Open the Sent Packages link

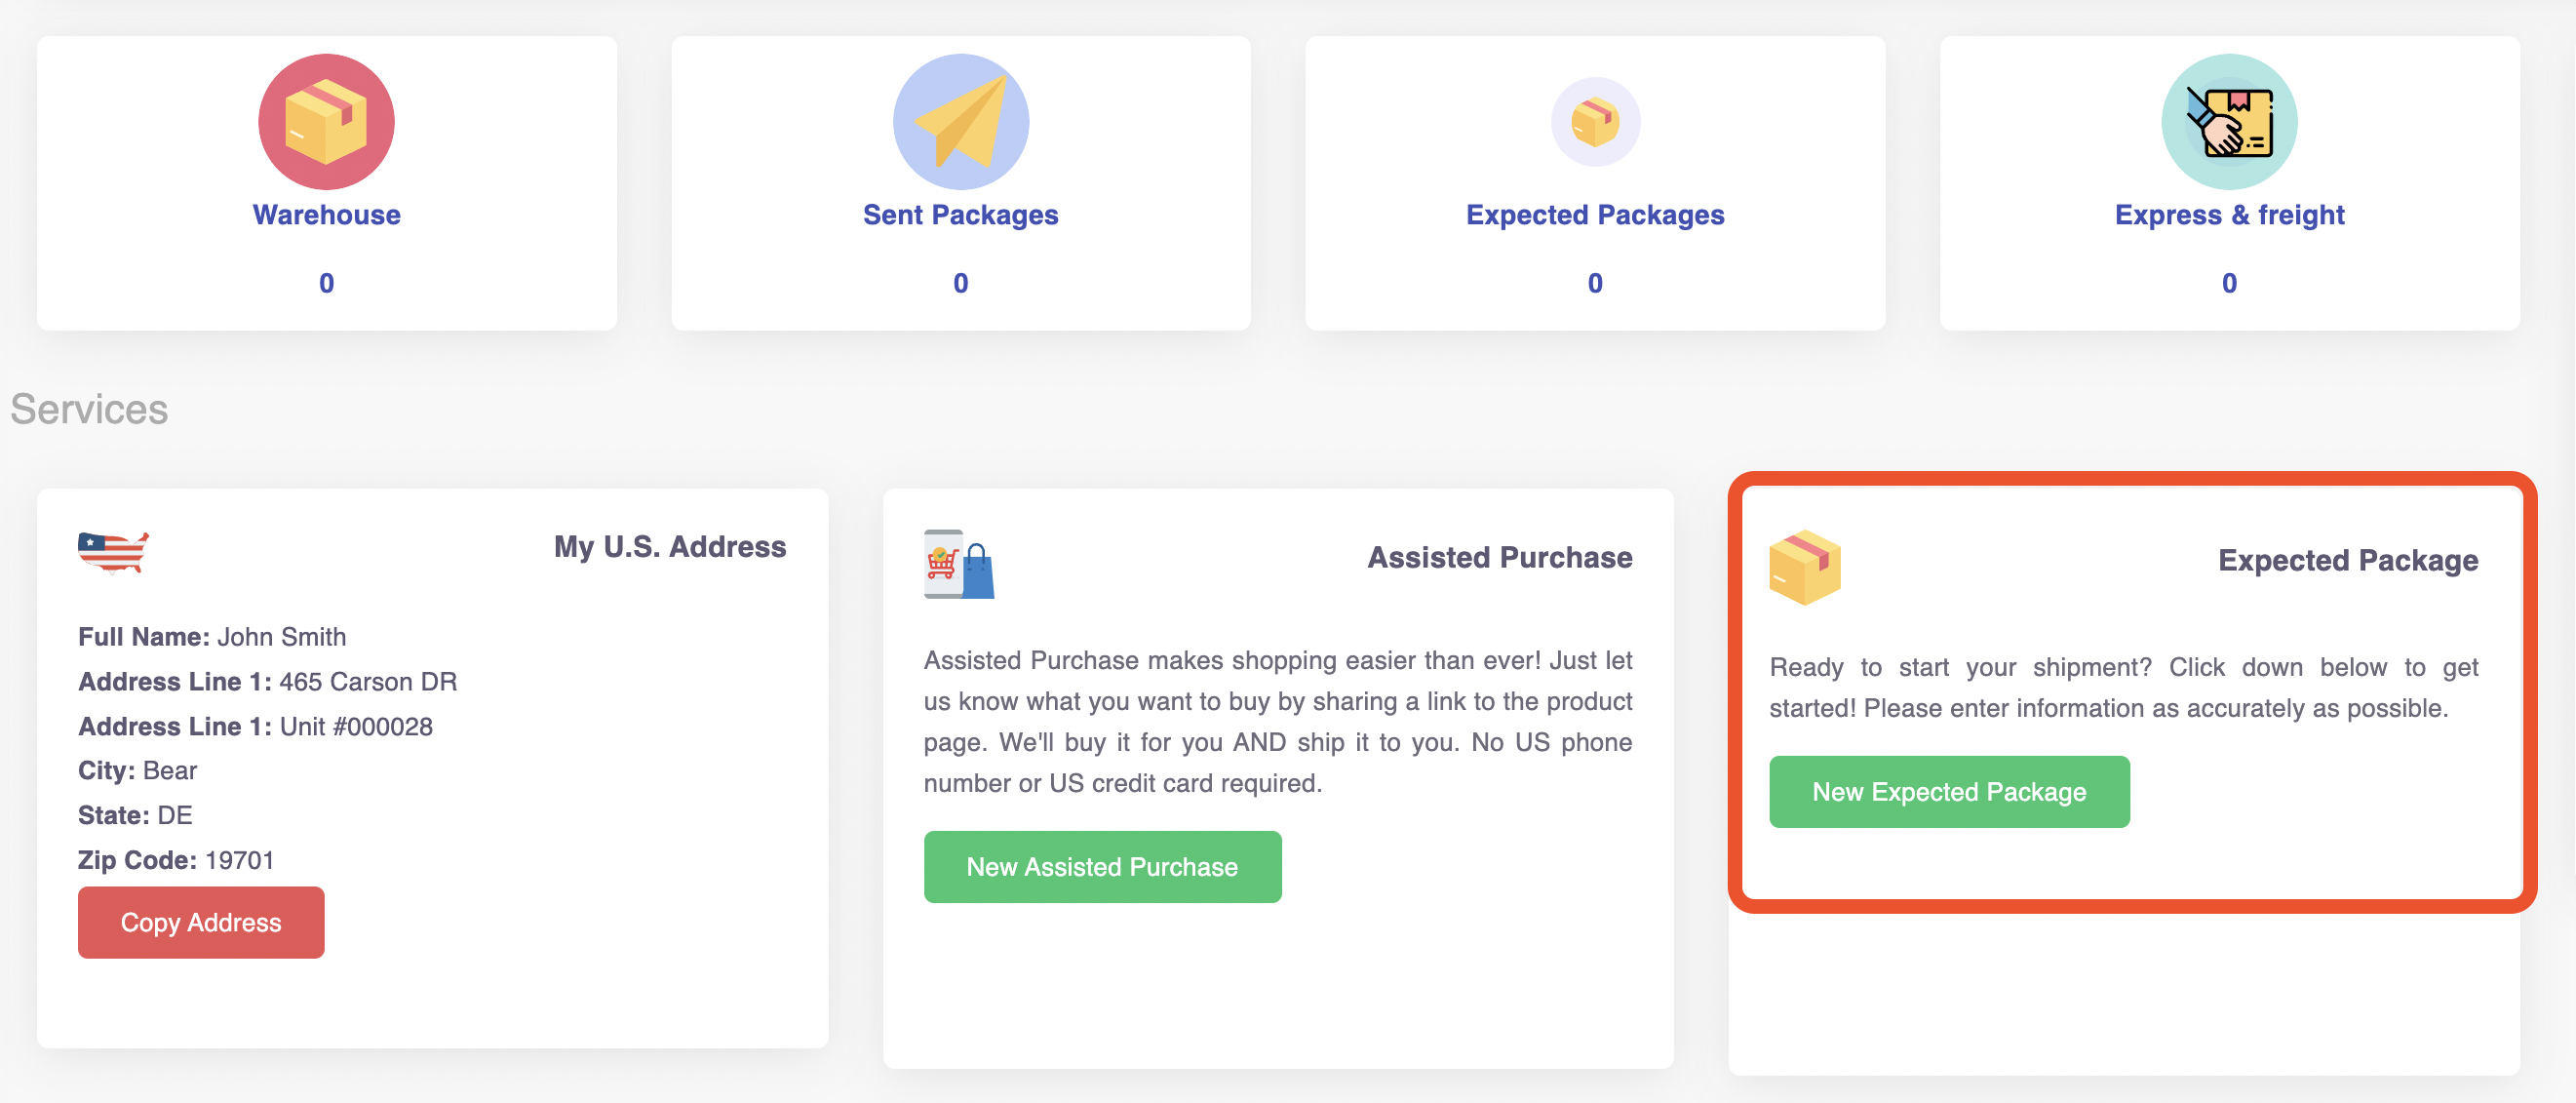(x=960, y=214)
